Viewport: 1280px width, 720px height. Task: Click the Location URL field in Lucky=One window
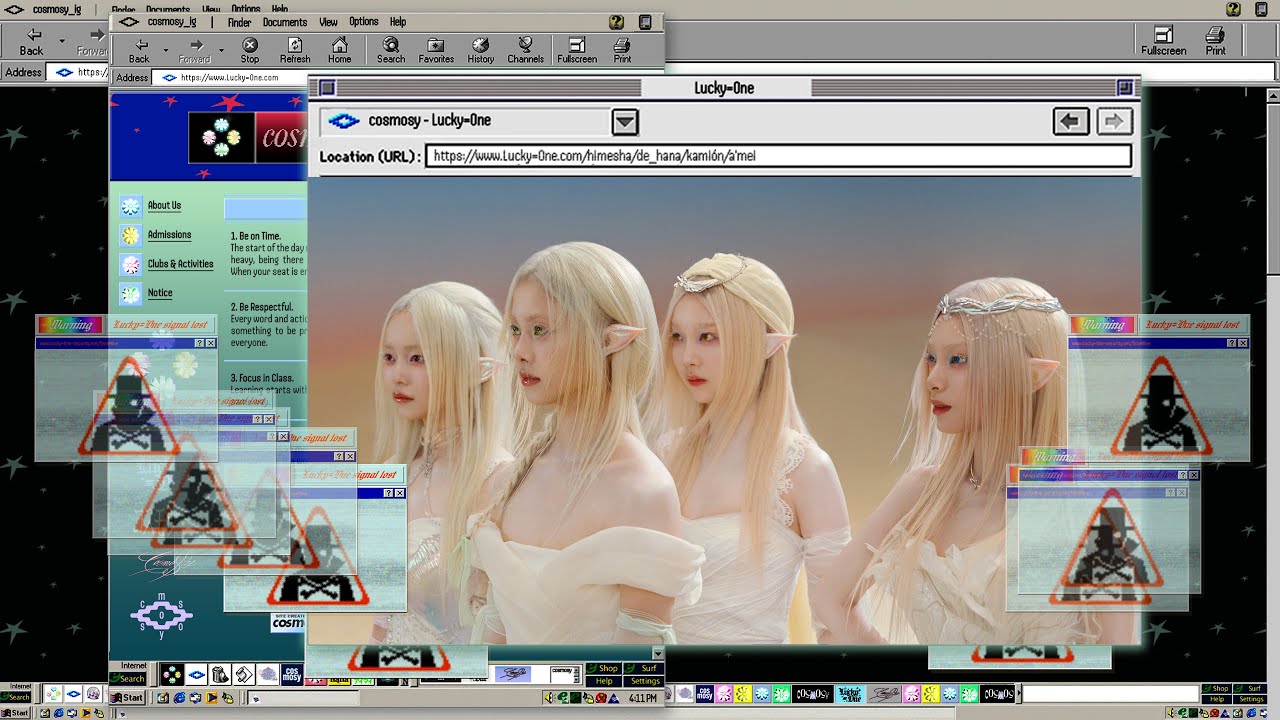point(778,156)
